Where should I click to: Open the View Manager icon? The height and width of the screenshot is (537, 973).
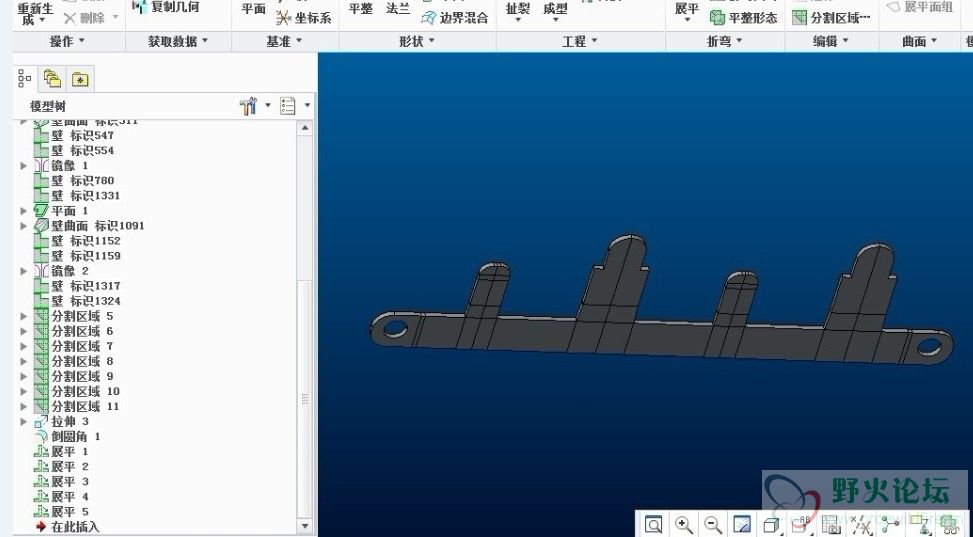[831, 525]
